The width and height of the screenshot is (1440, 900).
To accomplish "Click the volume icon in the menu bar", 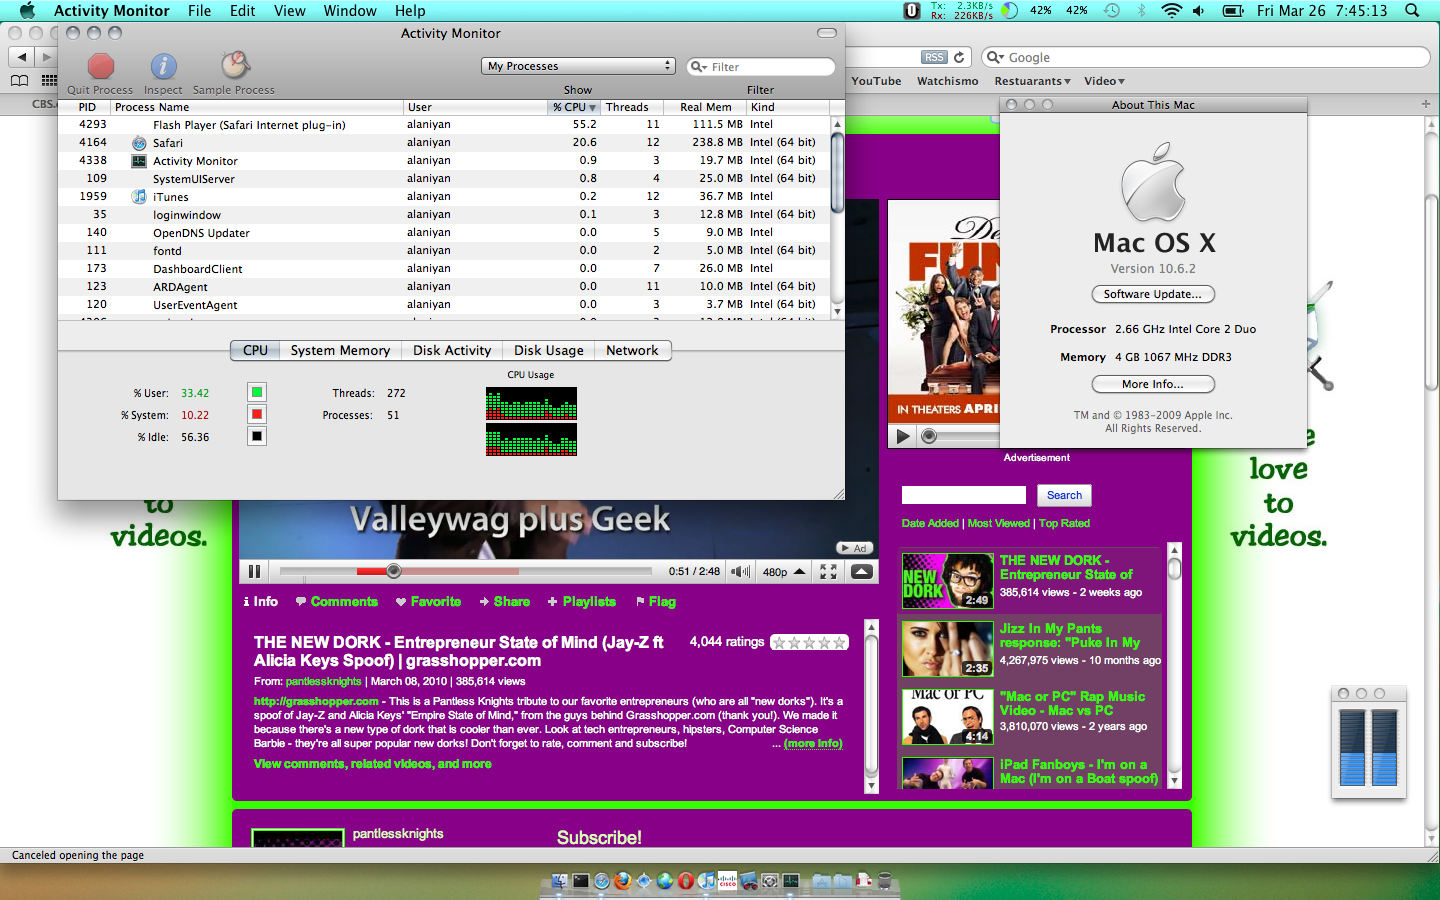I will coord(1199,11).
